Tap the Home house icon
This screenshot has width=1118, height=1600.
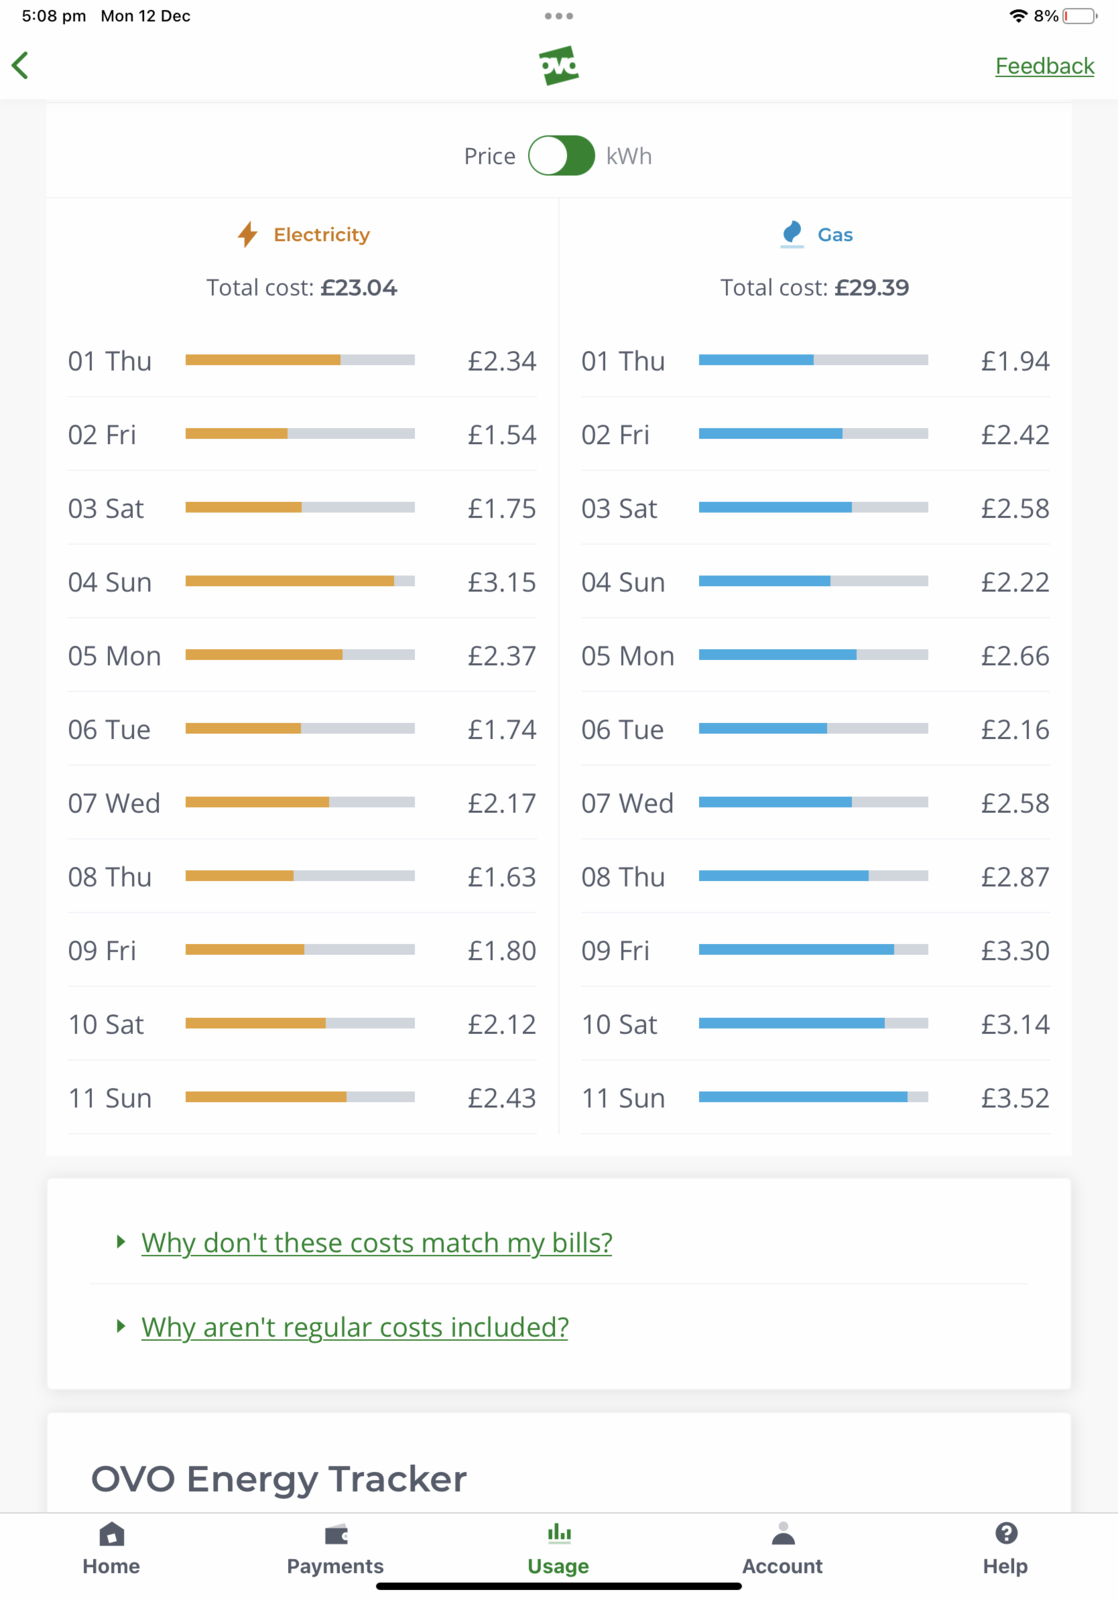[111, 1534]
